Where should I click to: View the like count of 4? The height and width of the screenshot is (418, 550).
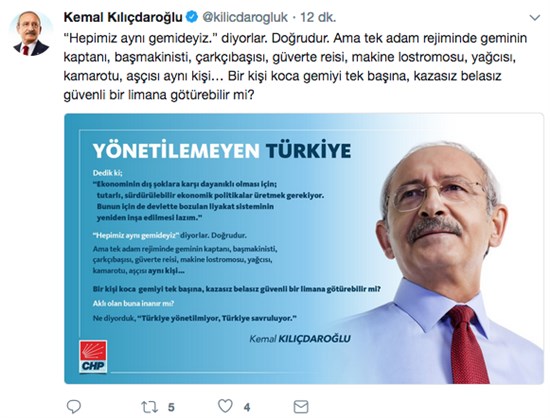[247, 407]
